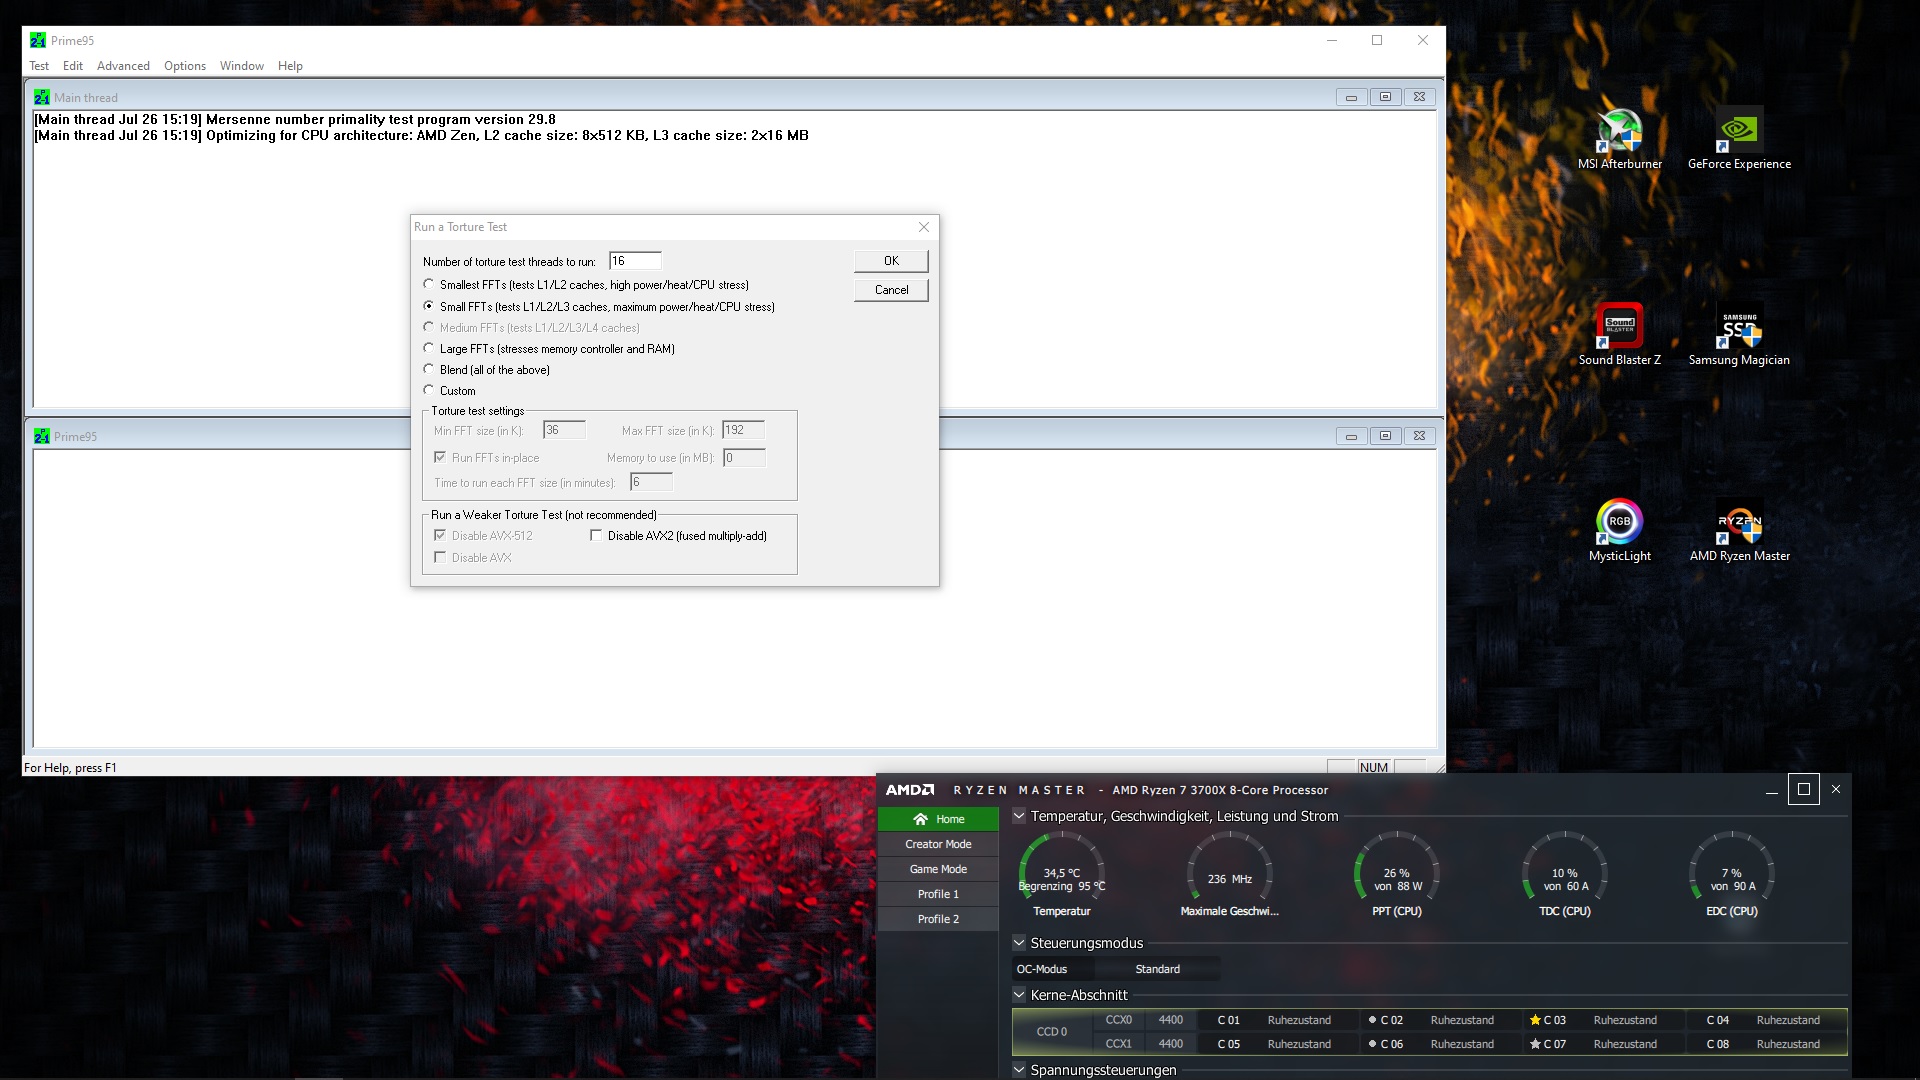The height and width of the screenshot is (1080, 1920).
Task: Click OK in the Torture Test dialog
Action: (891, 261)
